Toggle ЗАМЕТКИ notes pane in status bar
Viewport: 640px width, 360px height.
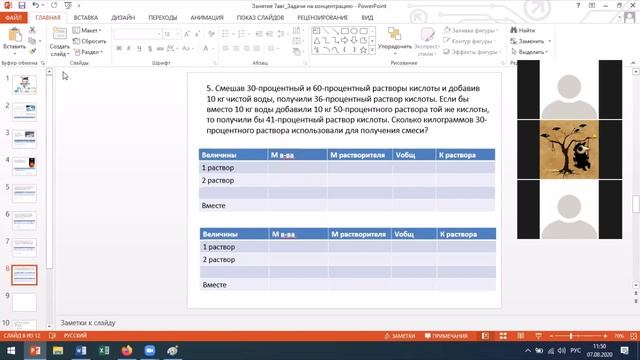click(x=400, y=336)
